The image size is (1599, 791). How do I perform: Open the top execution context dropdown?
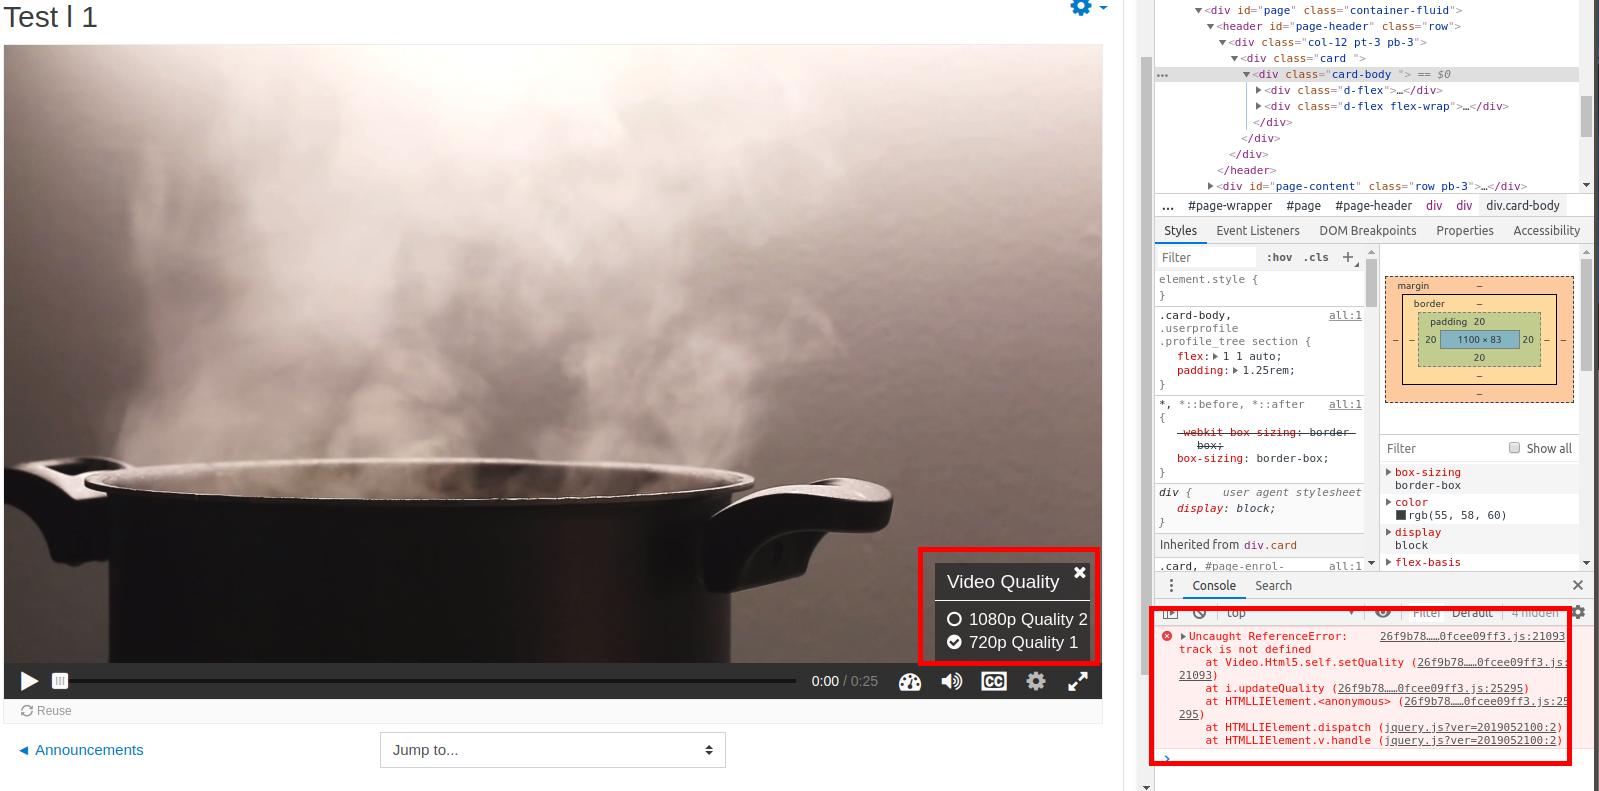coord(1289,612)
